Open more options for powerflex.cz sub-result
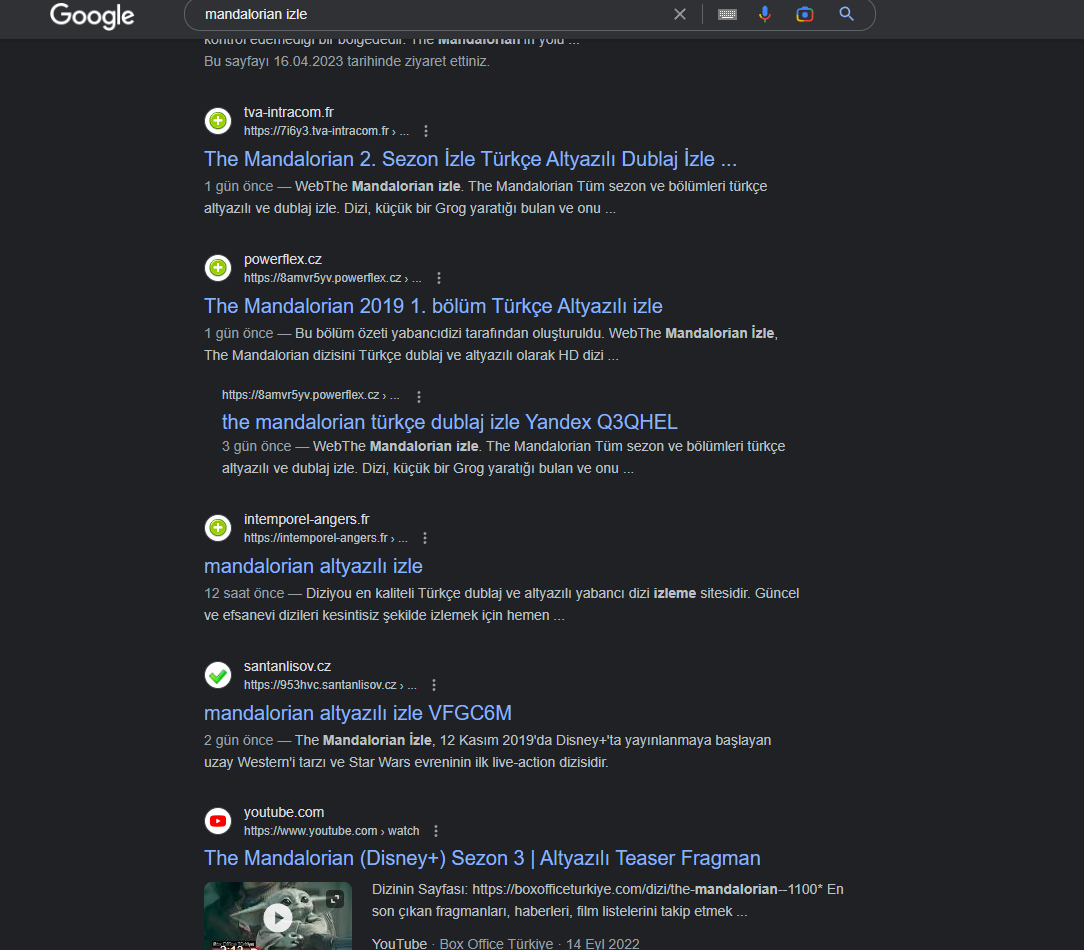Viewport: 1084px width, 950px height. click(418, 396)
